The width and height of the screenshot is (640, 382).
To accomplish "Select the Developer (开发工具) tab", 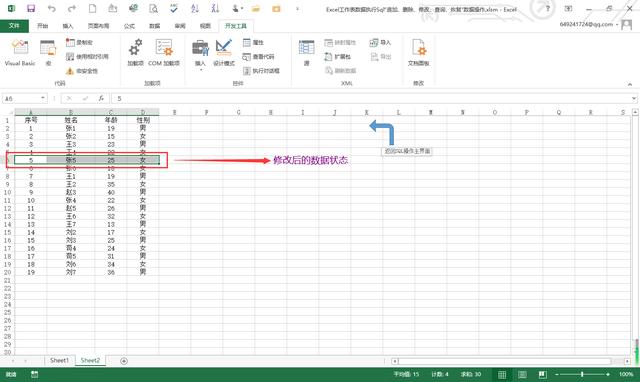I will (x=236, y=26).
